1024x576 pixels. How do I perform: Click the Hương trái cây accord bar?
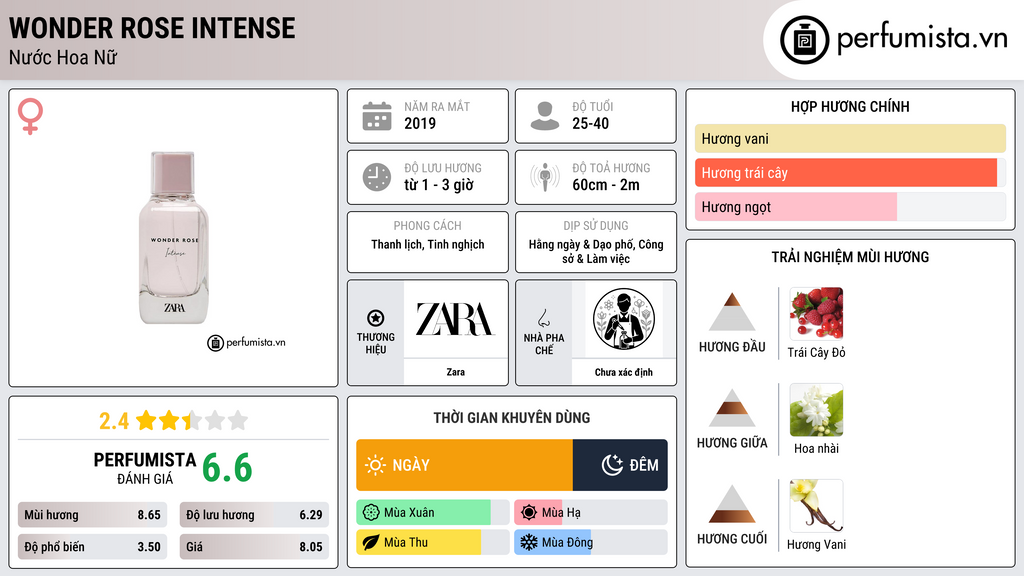(x=850, y=172)
